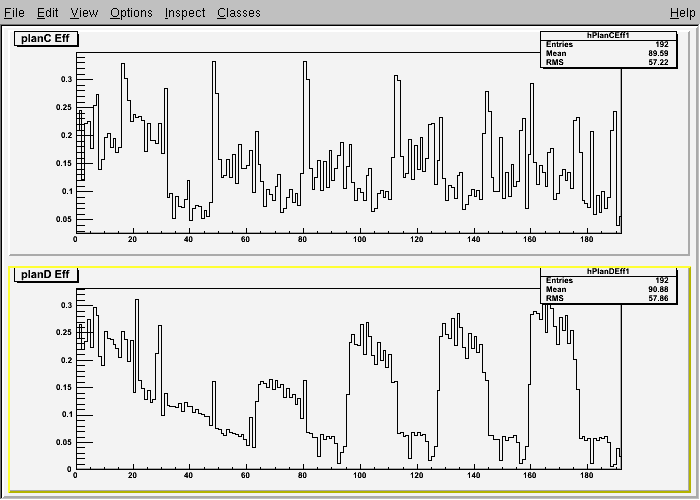Select the planC Eff title box
Viewport: 700px width, 500px height.
[46, 38]
